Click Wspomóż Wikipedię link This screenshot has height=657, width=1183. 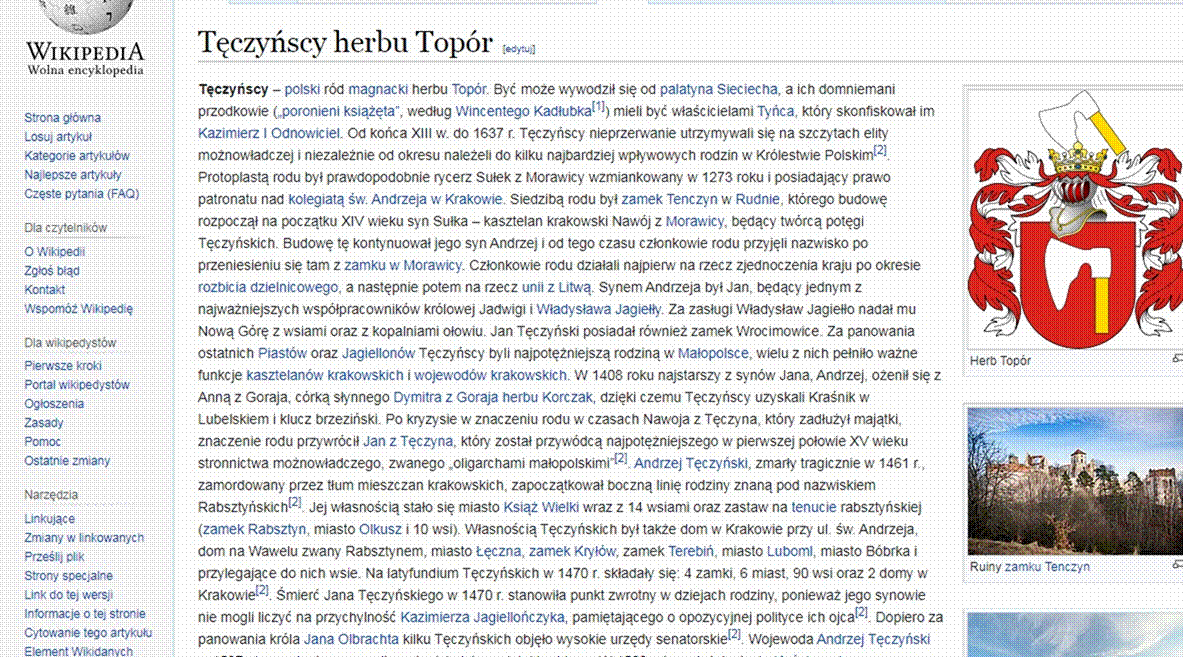[78, 308]
